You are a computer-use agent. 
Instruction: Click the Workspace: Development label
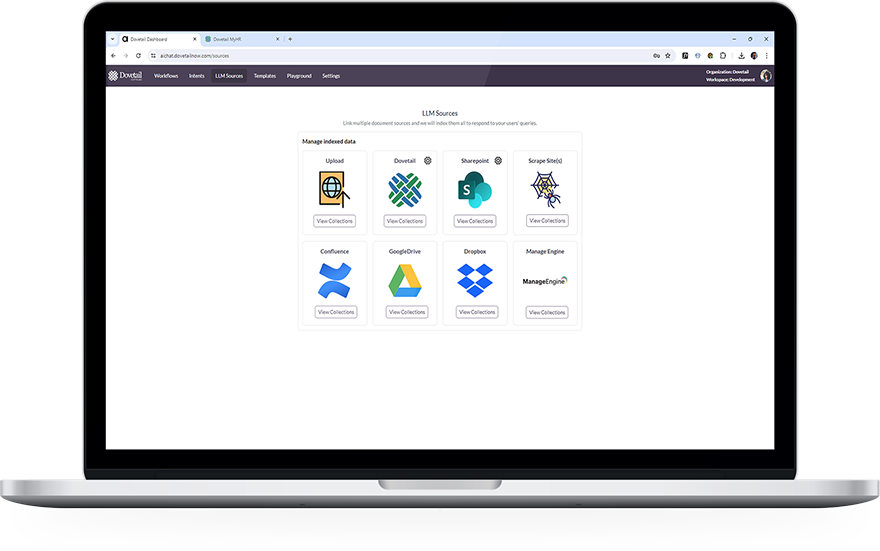pos(730,80)
